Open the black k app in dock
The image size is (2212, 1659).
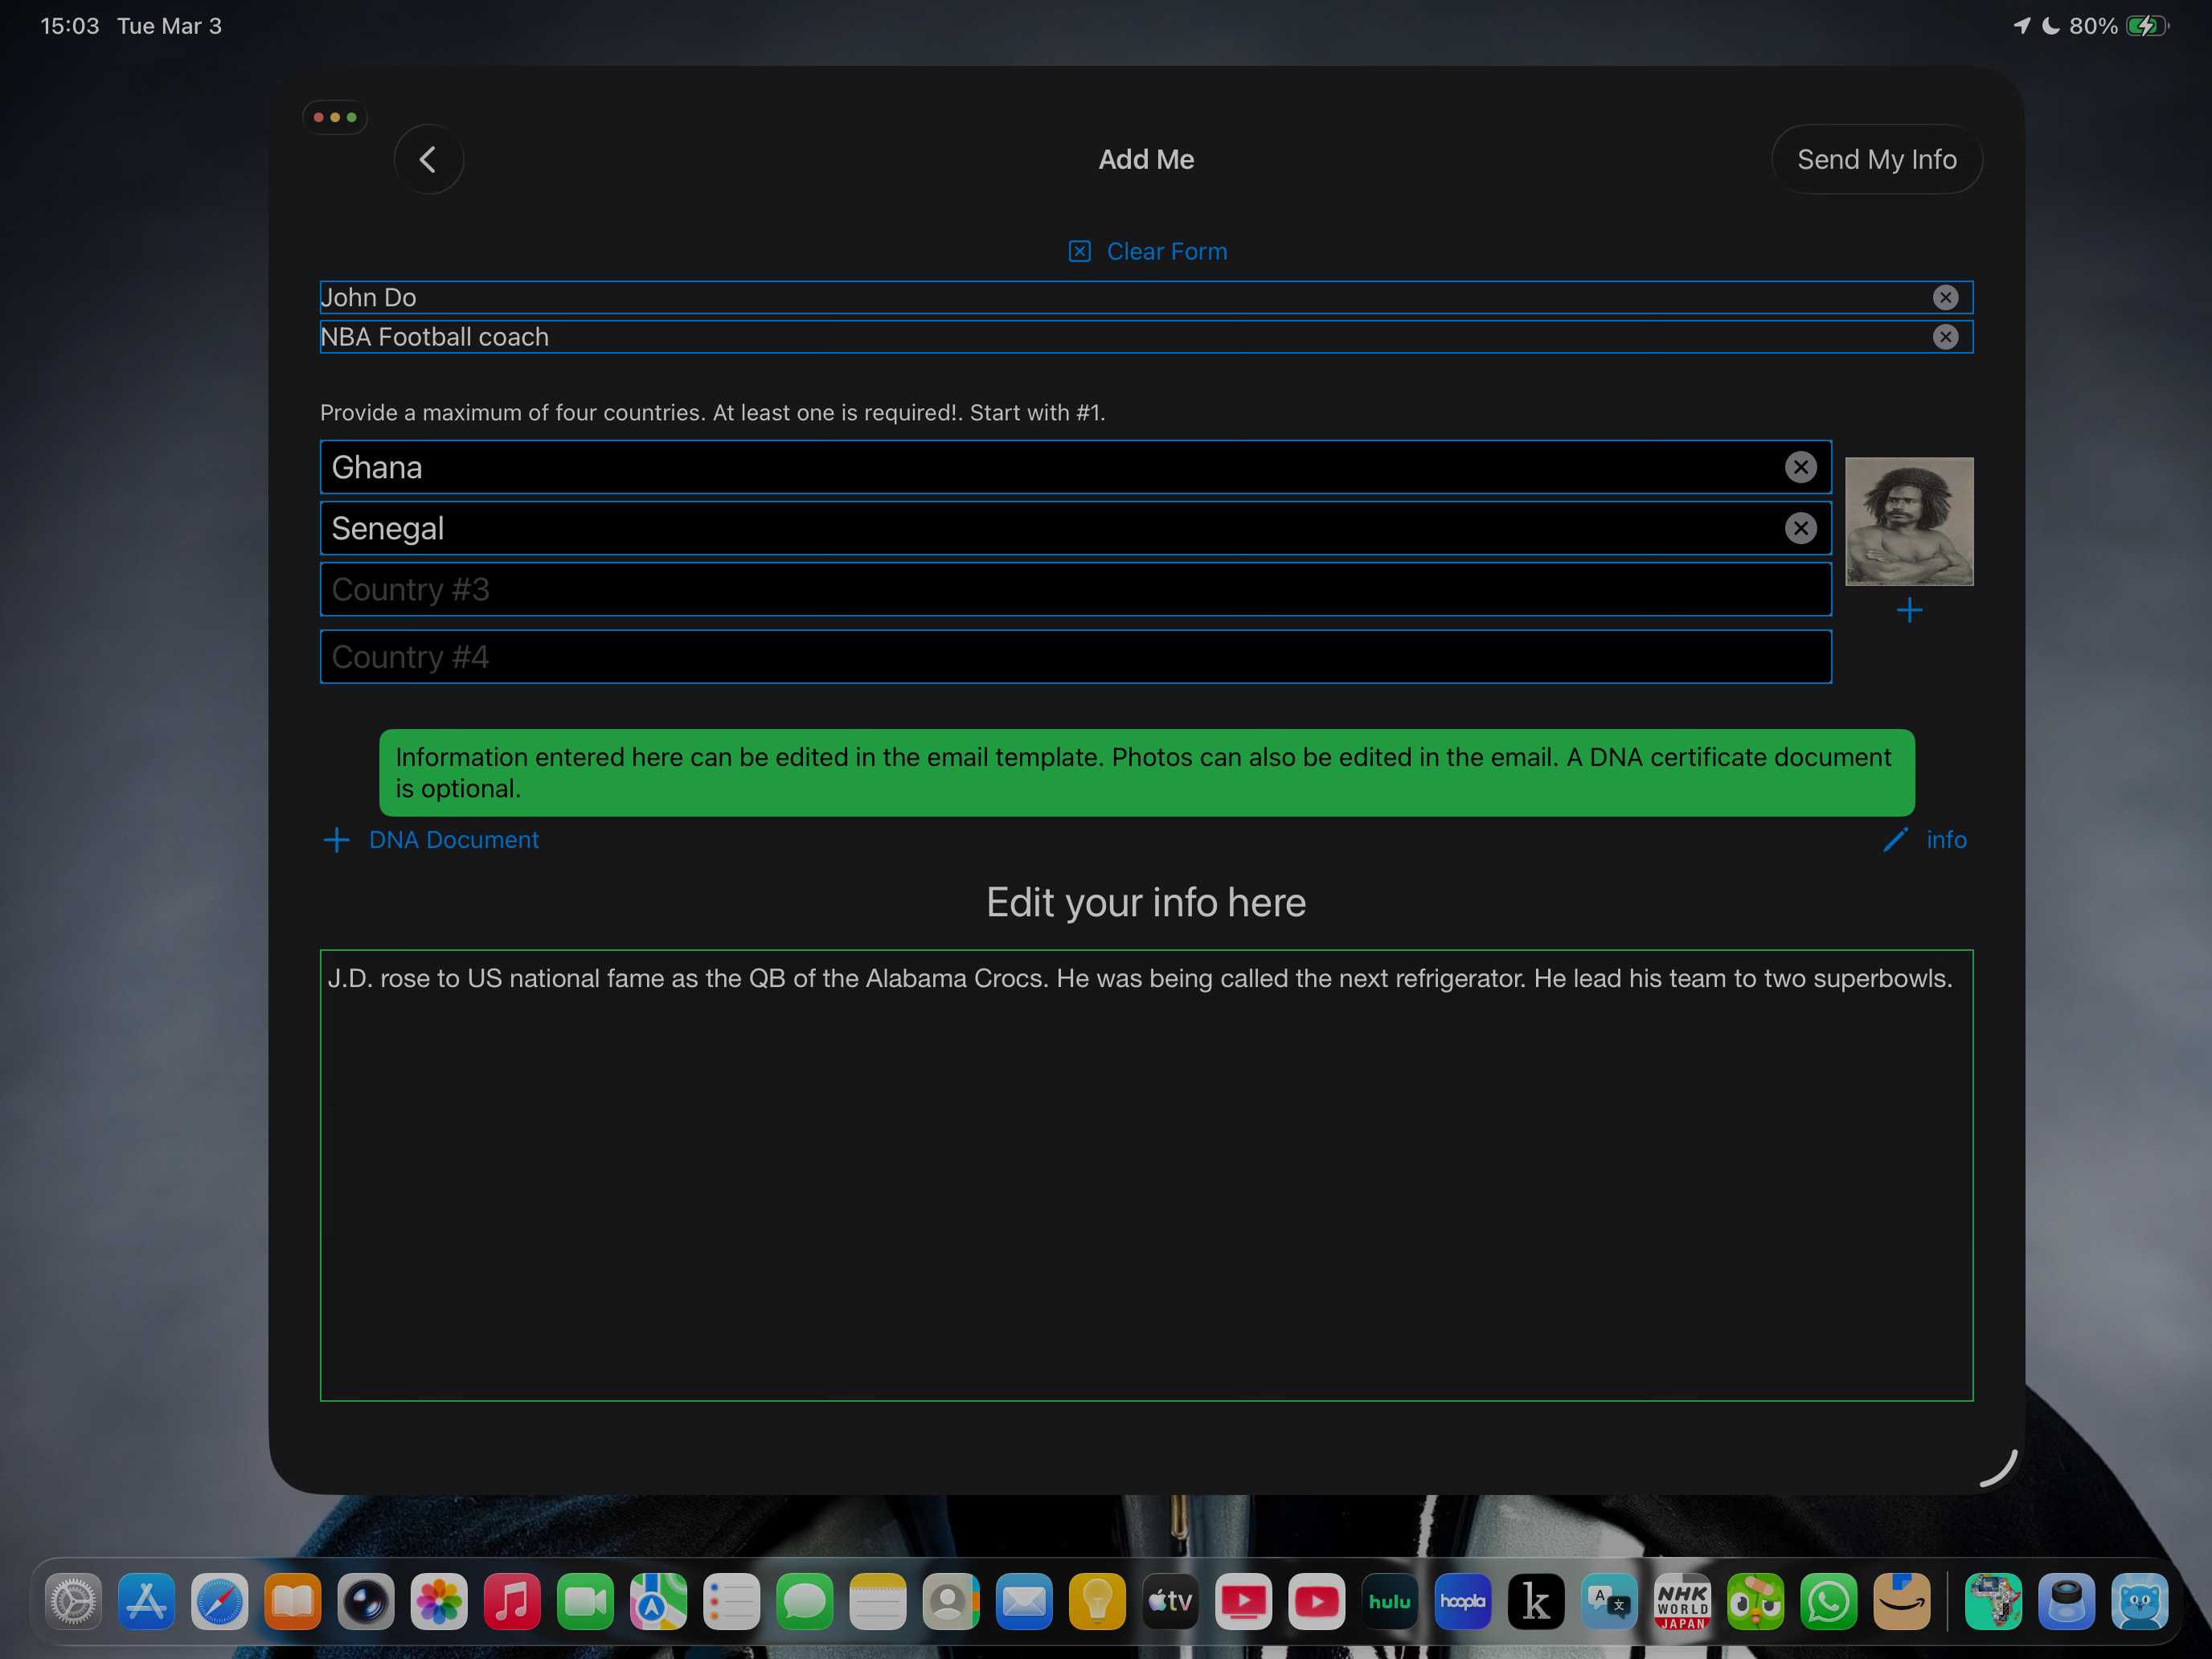coord(1536,1602)
